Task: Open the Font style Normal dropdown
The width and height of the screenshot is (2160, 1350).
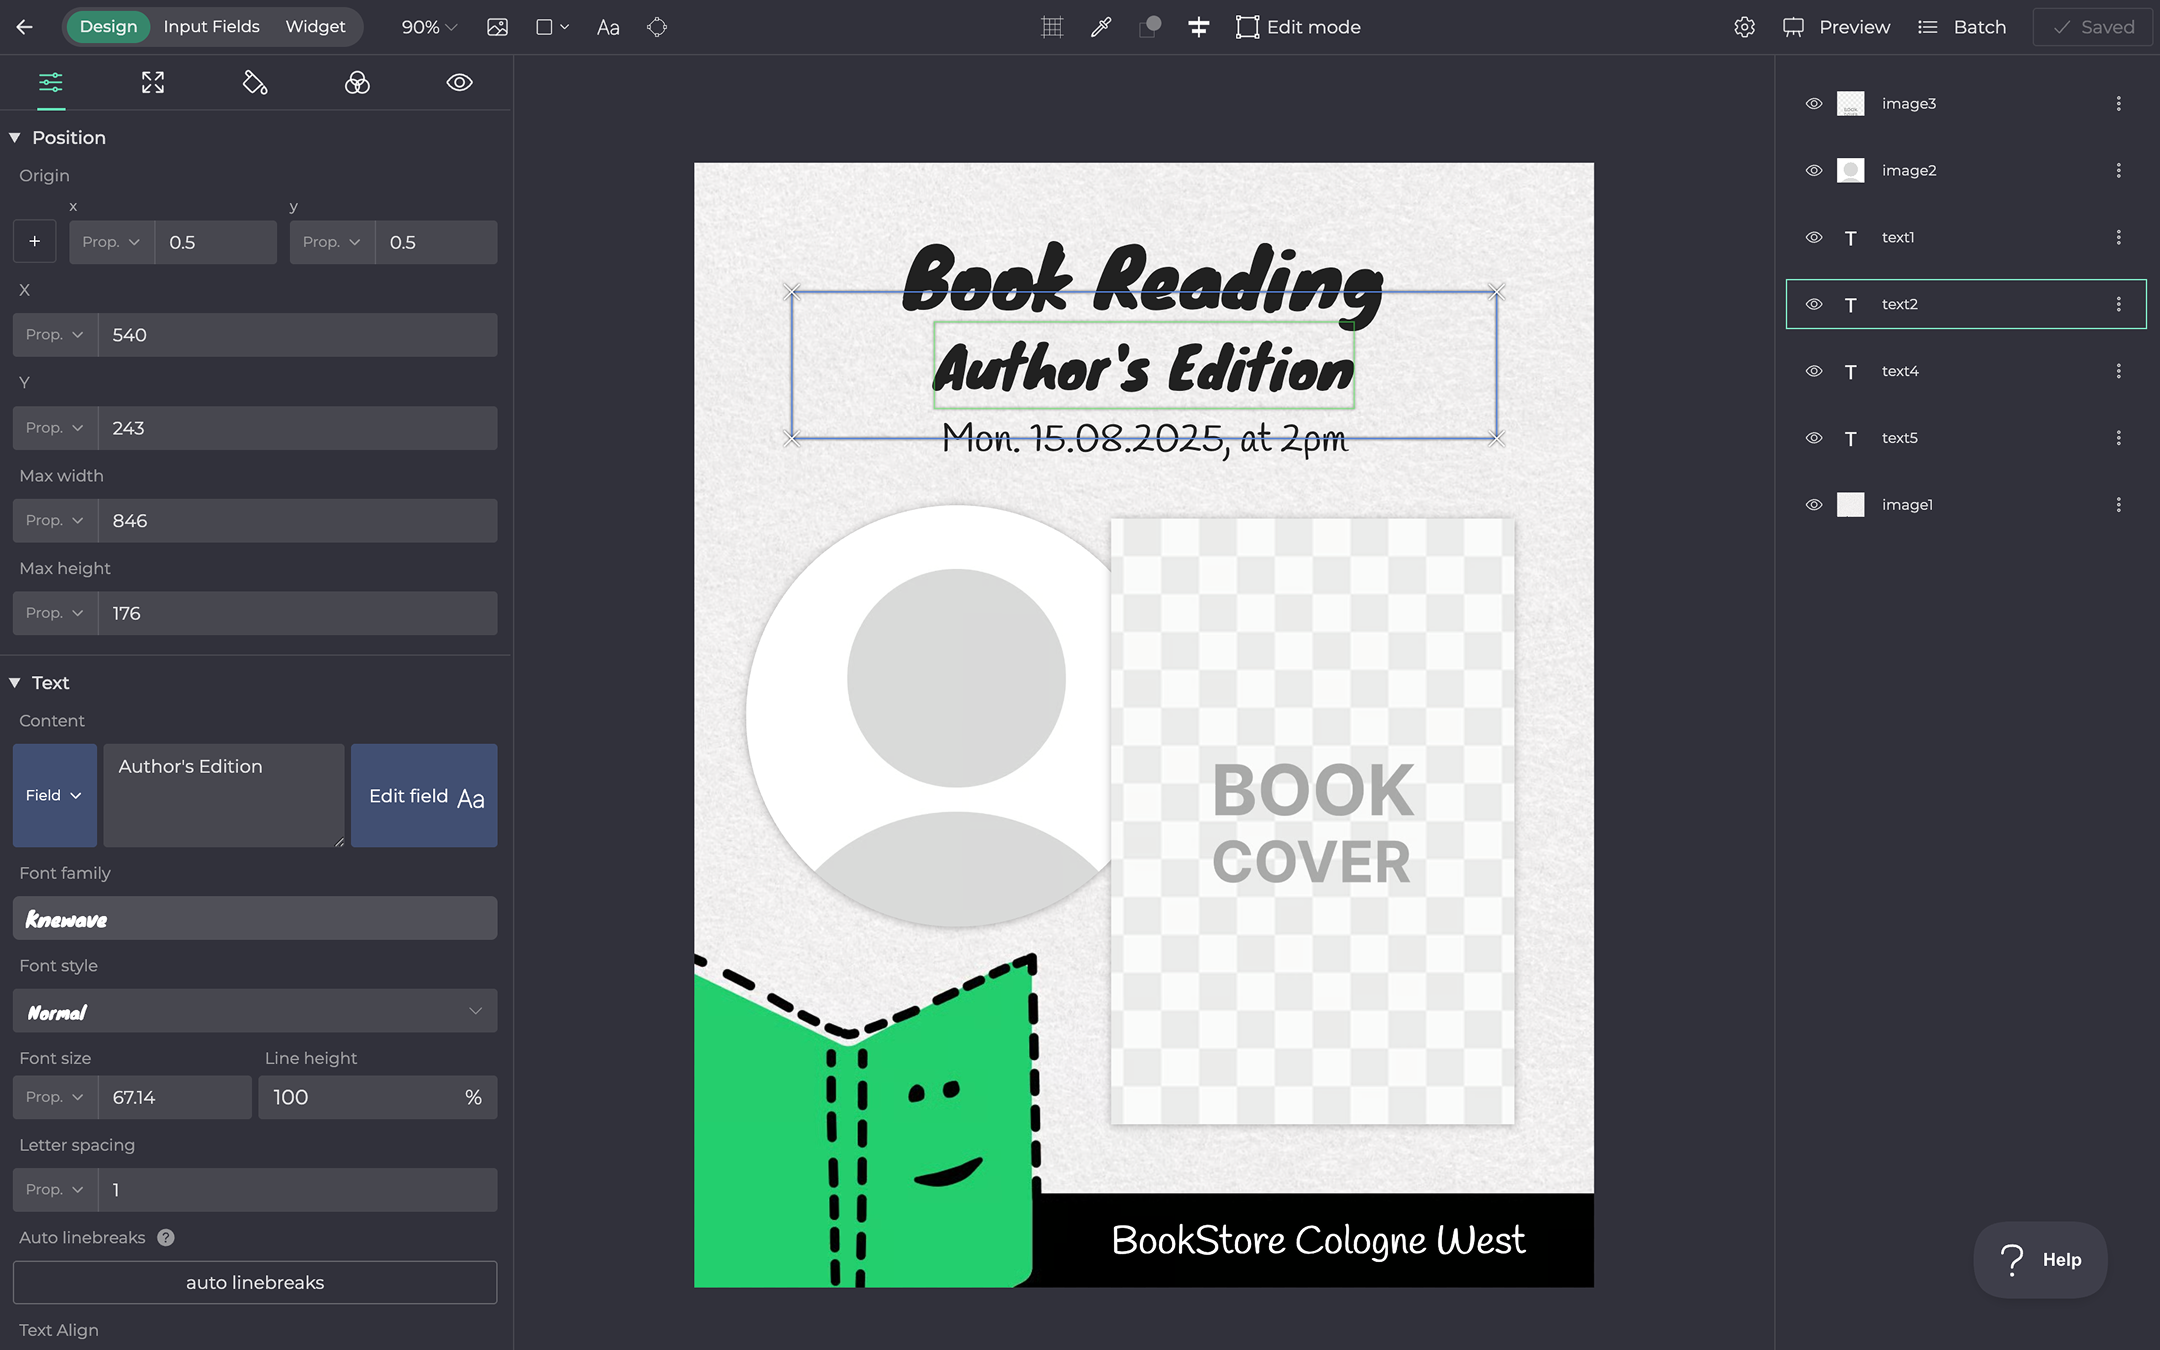Action: pos(255,1011)
